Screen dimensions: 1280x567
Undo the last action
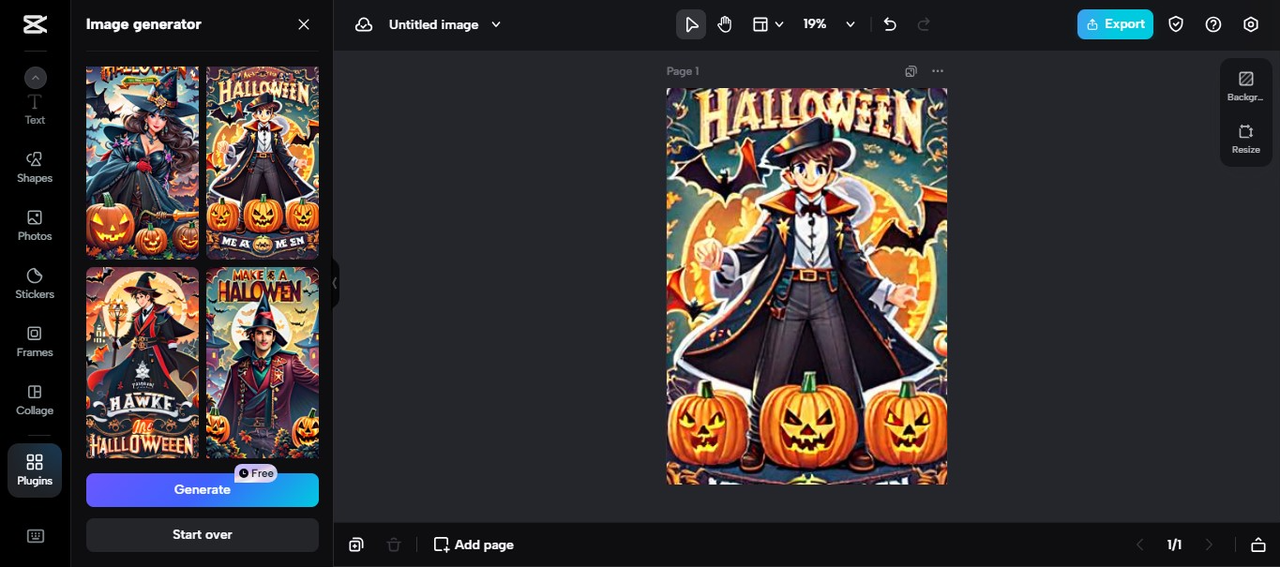tap(890, 24)
